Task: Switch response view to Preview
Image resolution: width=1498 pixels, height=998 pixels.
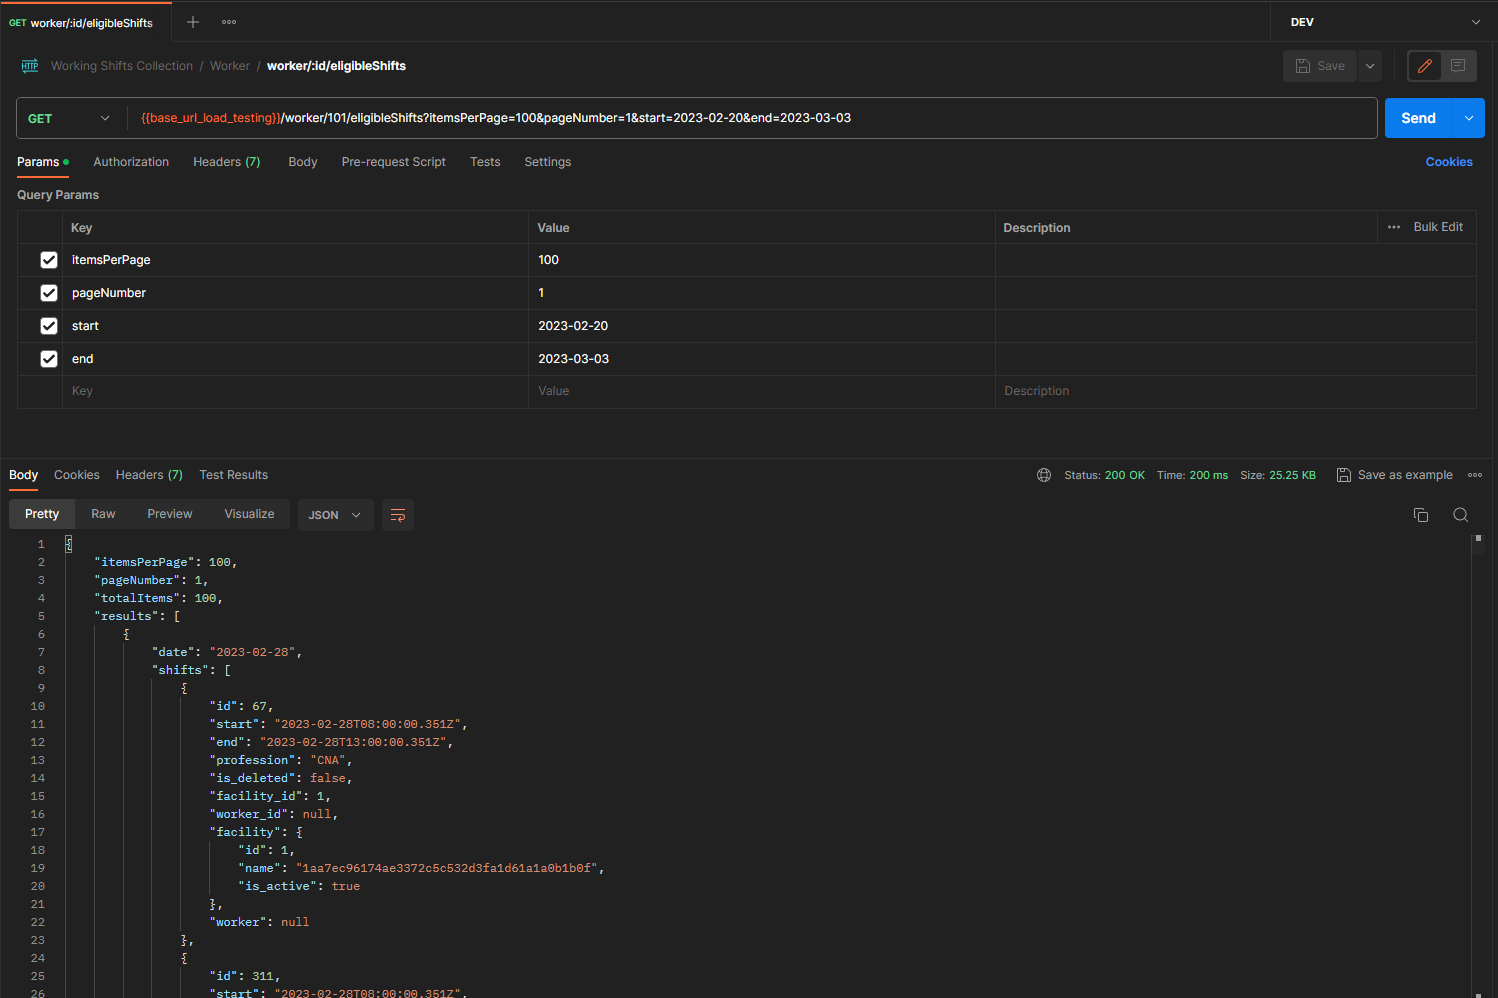Action: coord(170,514)
